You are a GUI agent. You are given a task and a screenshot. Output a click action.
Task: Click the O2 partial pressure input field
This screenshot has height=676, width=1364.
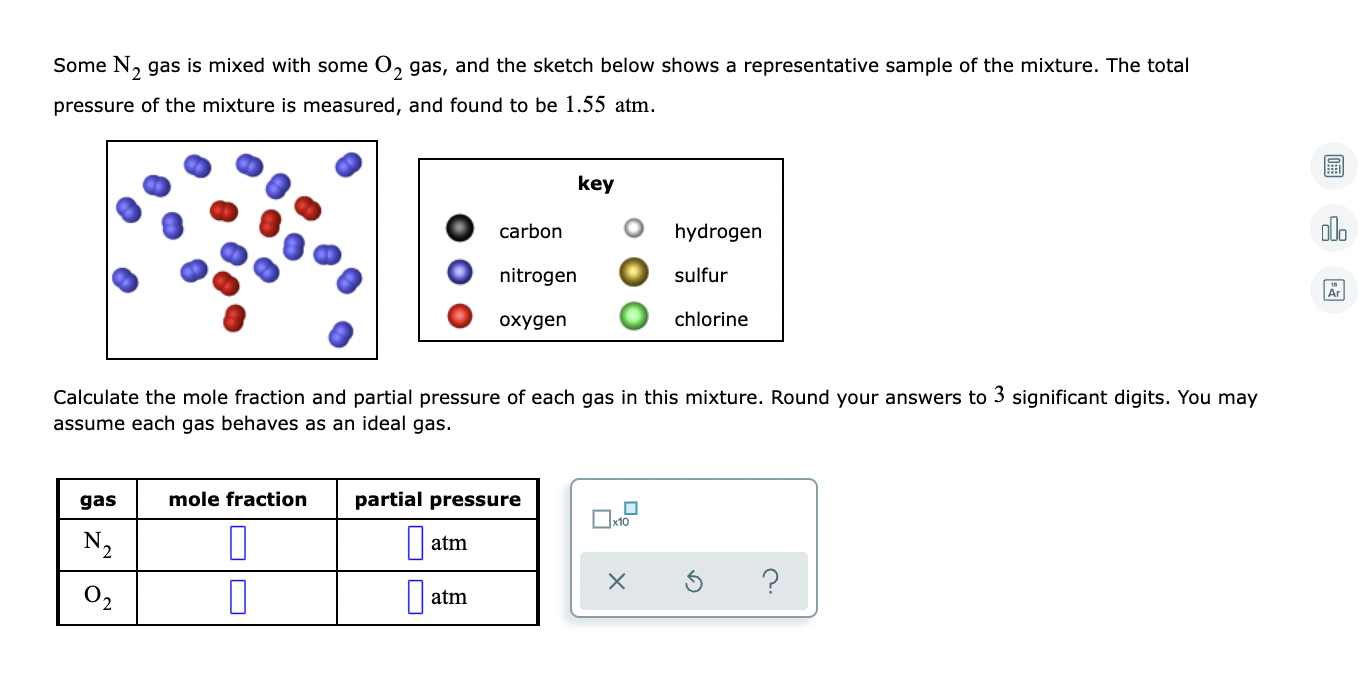pos(414,597)
